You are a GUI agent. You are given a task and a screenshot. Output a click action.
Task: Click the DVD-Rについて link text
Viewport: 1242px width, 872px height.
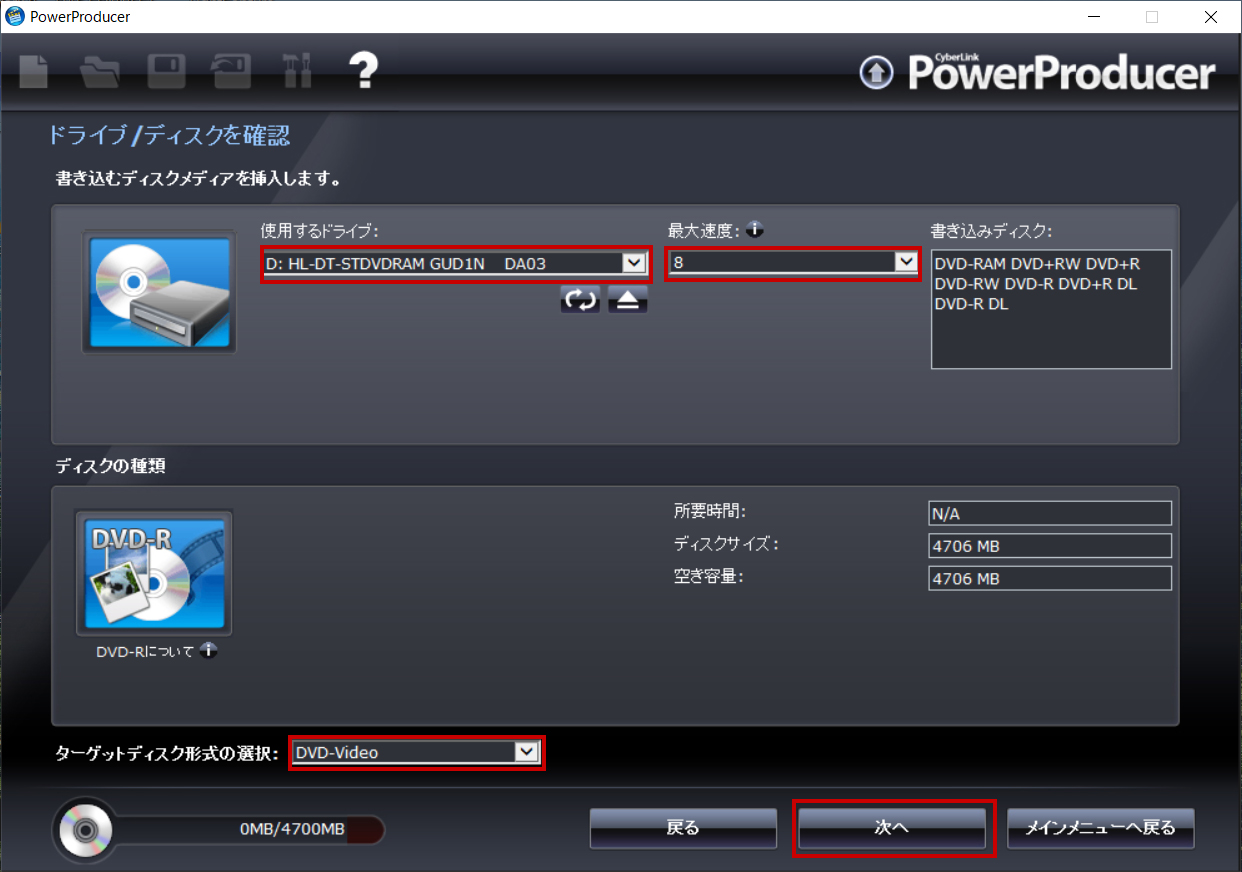[x=145, y=652]
